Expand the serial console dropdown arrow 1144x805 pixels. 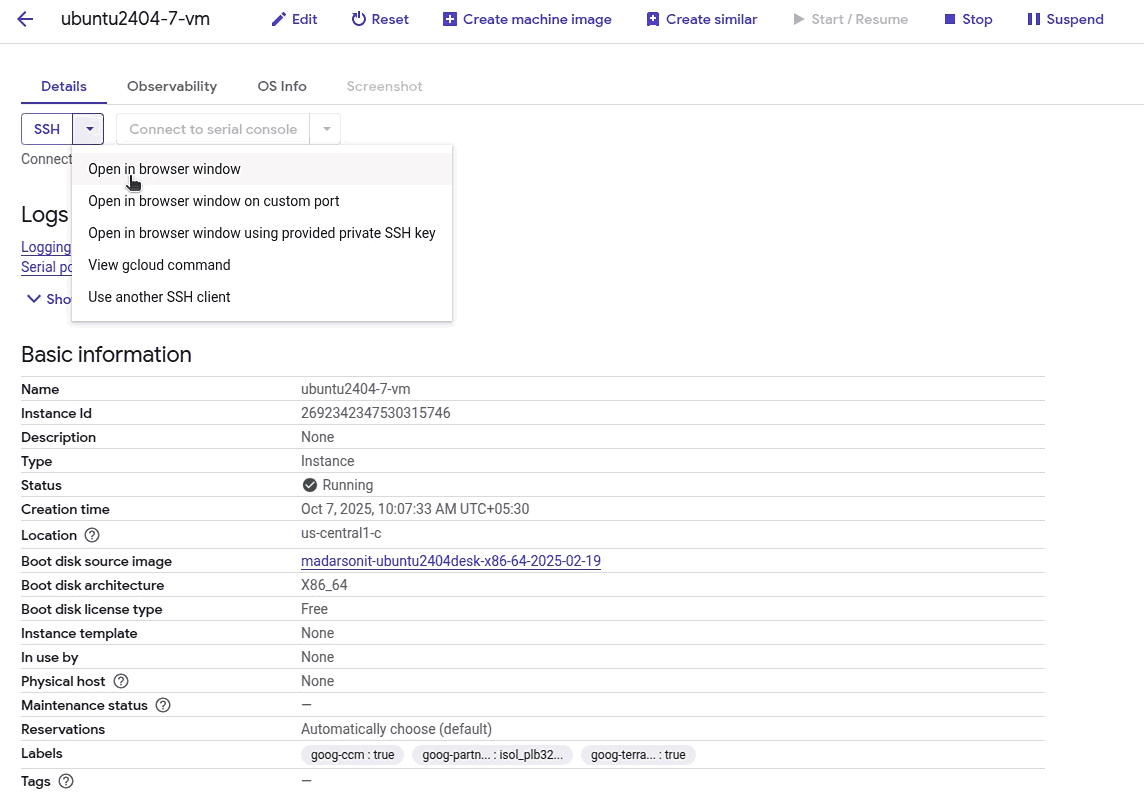tap(326, 129)
